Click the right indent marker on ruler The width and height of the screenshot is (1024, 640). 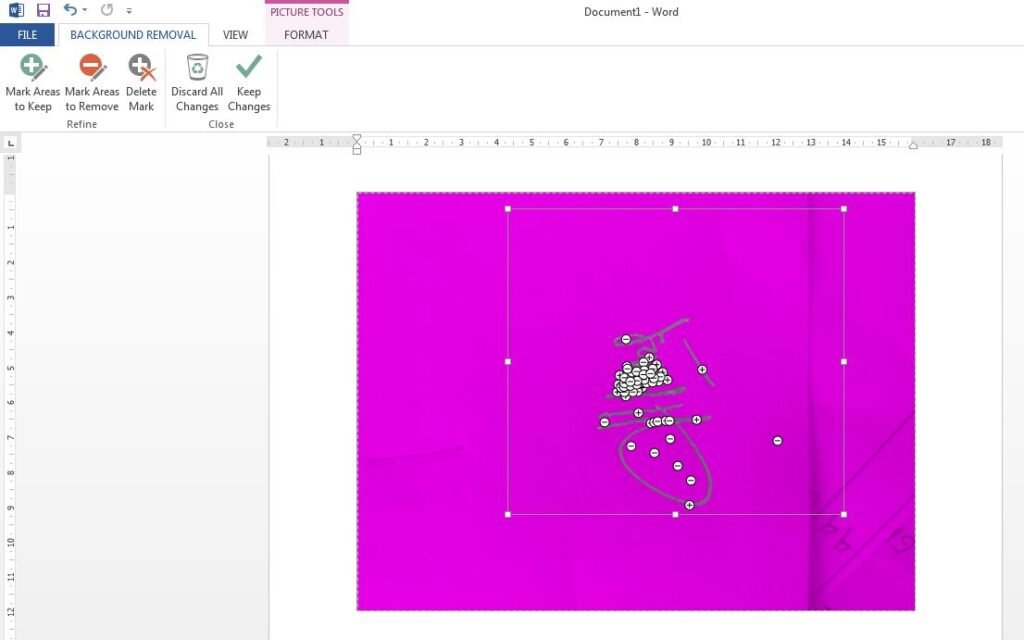(913, 145)
